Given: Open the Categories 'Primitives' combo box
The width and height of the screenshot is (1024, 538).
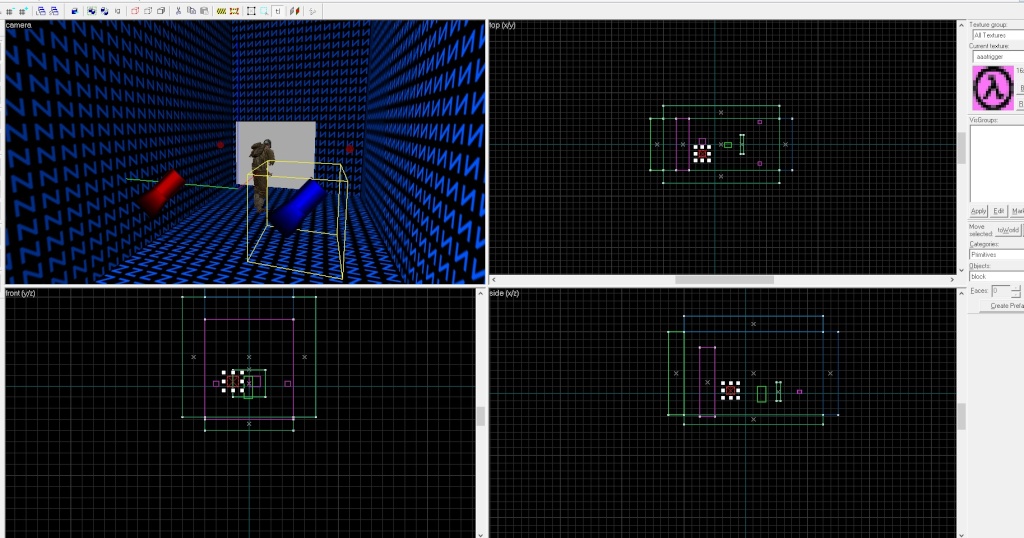Looking at the screenshot, I should (x=997, y=255).
